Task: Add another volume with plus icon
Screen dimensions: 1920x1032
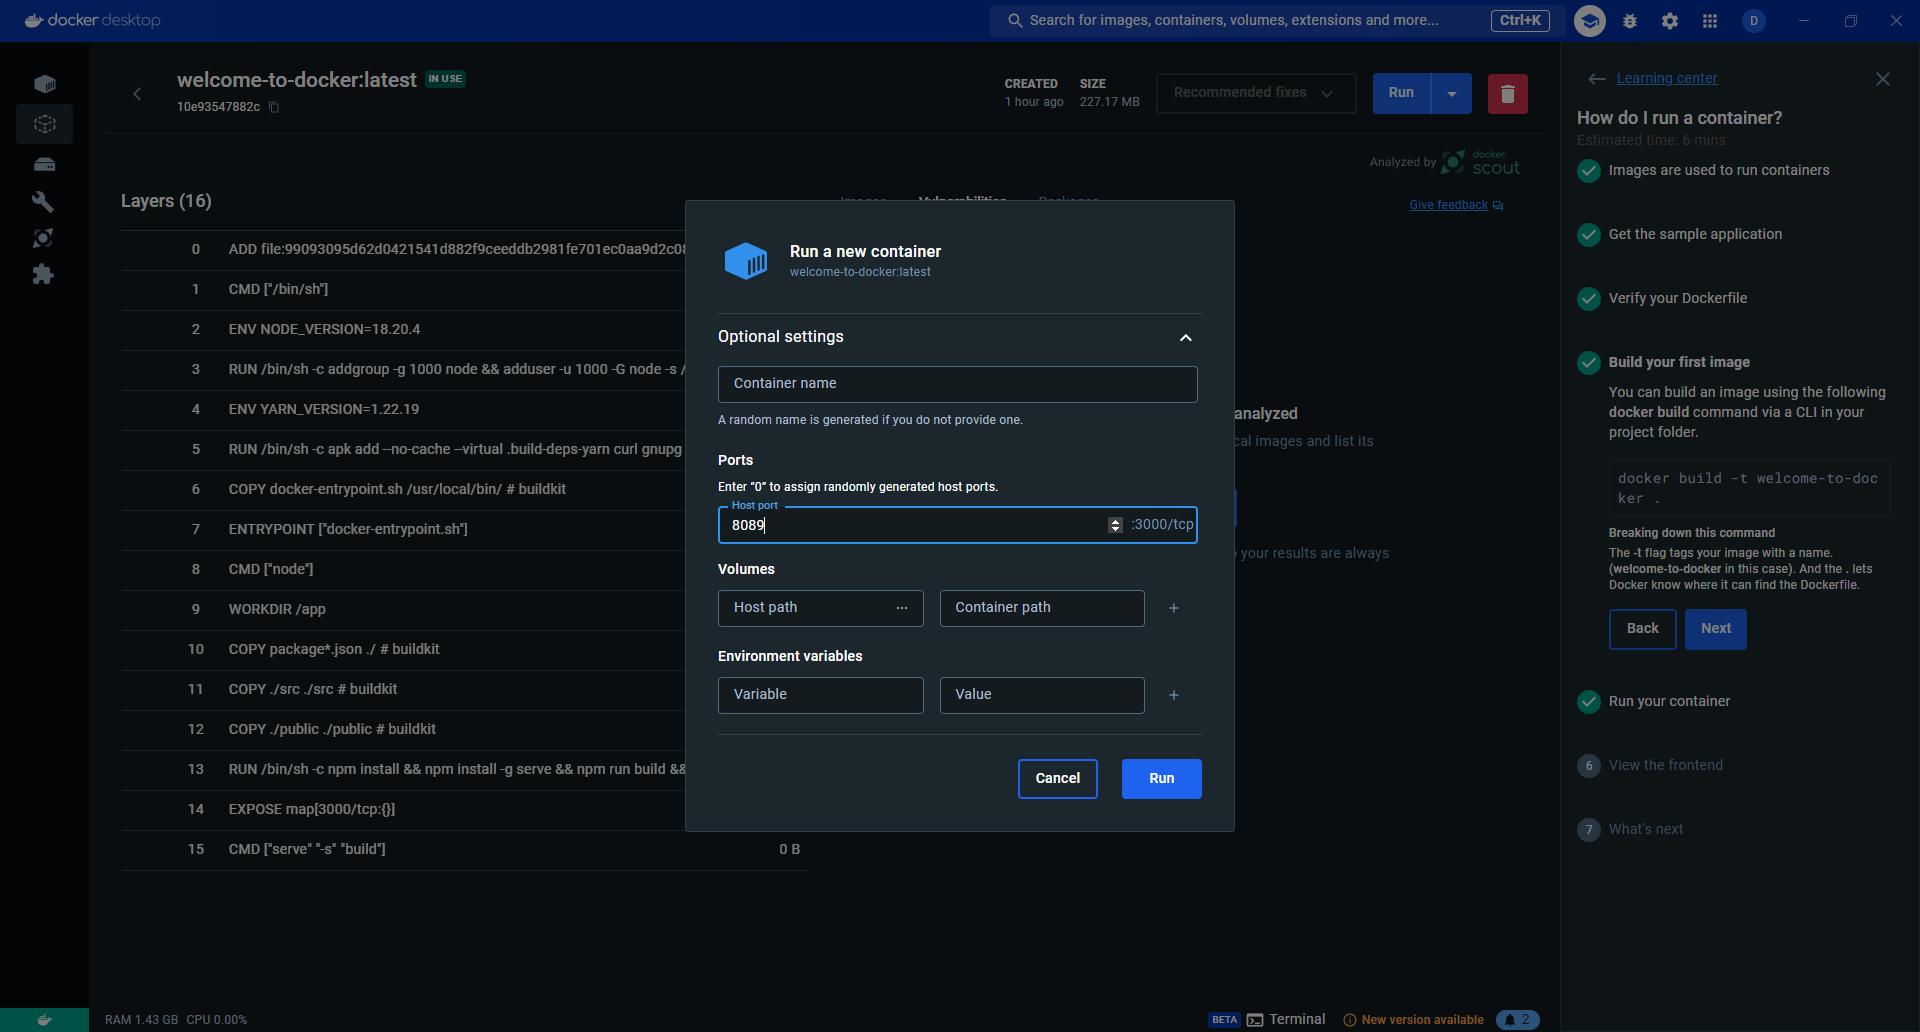Action: [1174, 608]
